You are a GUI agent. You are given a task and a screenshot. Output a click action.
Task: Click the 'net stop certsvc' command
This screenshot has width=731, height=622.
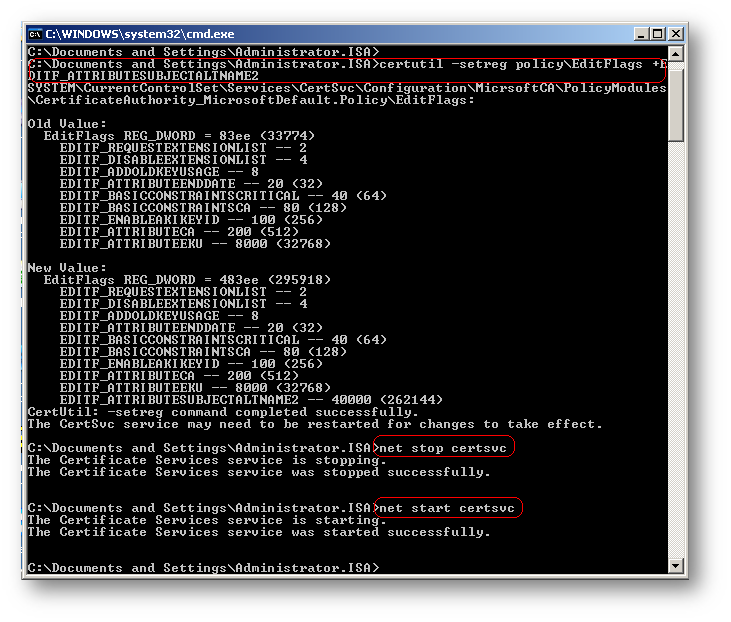(x=443, y=447)
